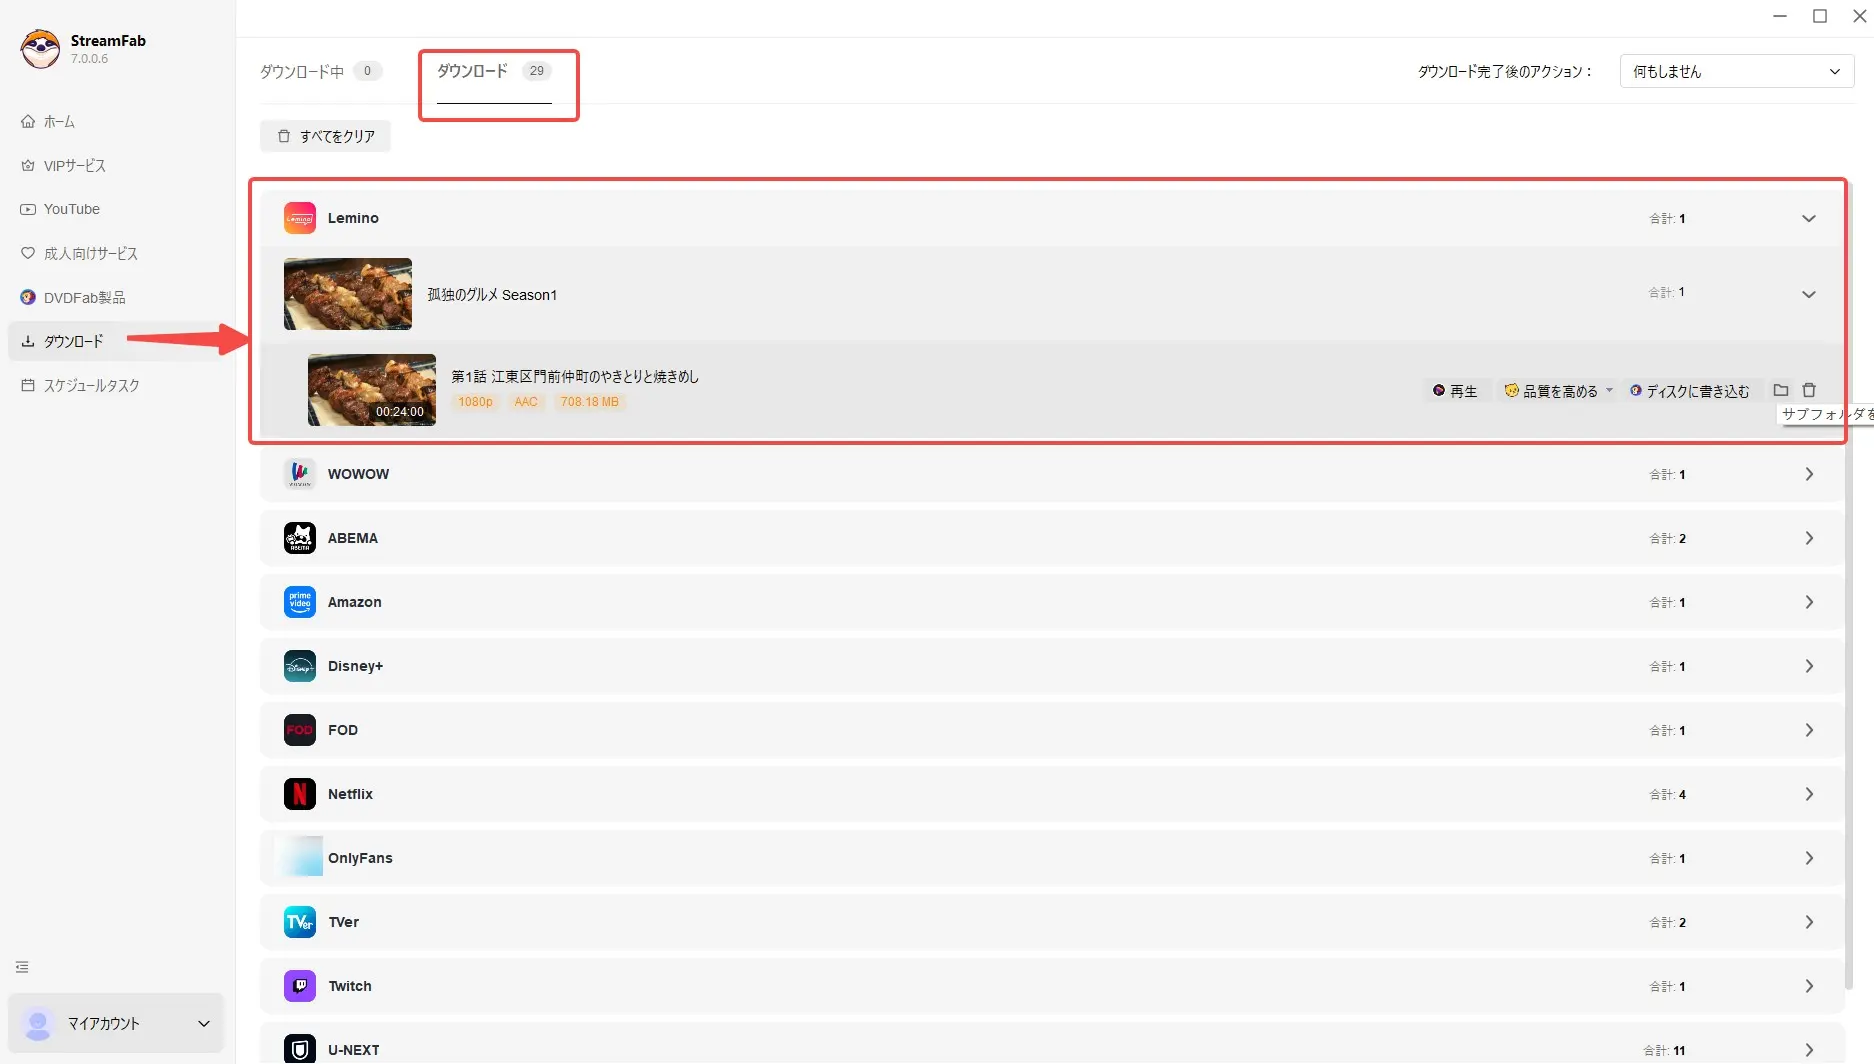Expand the ABEMA group
The height and width of the screenshot is (1064, 1874).
coord(1808,538)
